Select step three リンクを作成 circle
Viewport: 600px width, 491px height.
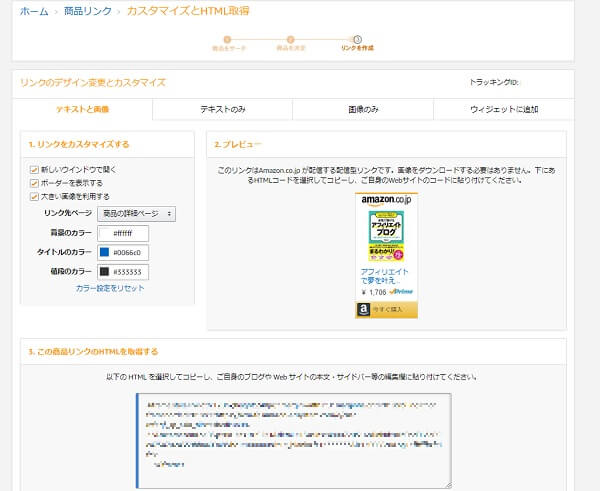(357, 39)
